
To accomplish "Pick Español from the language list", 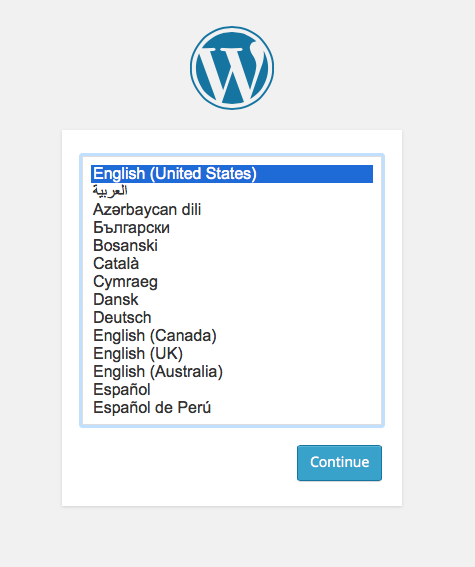I will coord(232,390).
